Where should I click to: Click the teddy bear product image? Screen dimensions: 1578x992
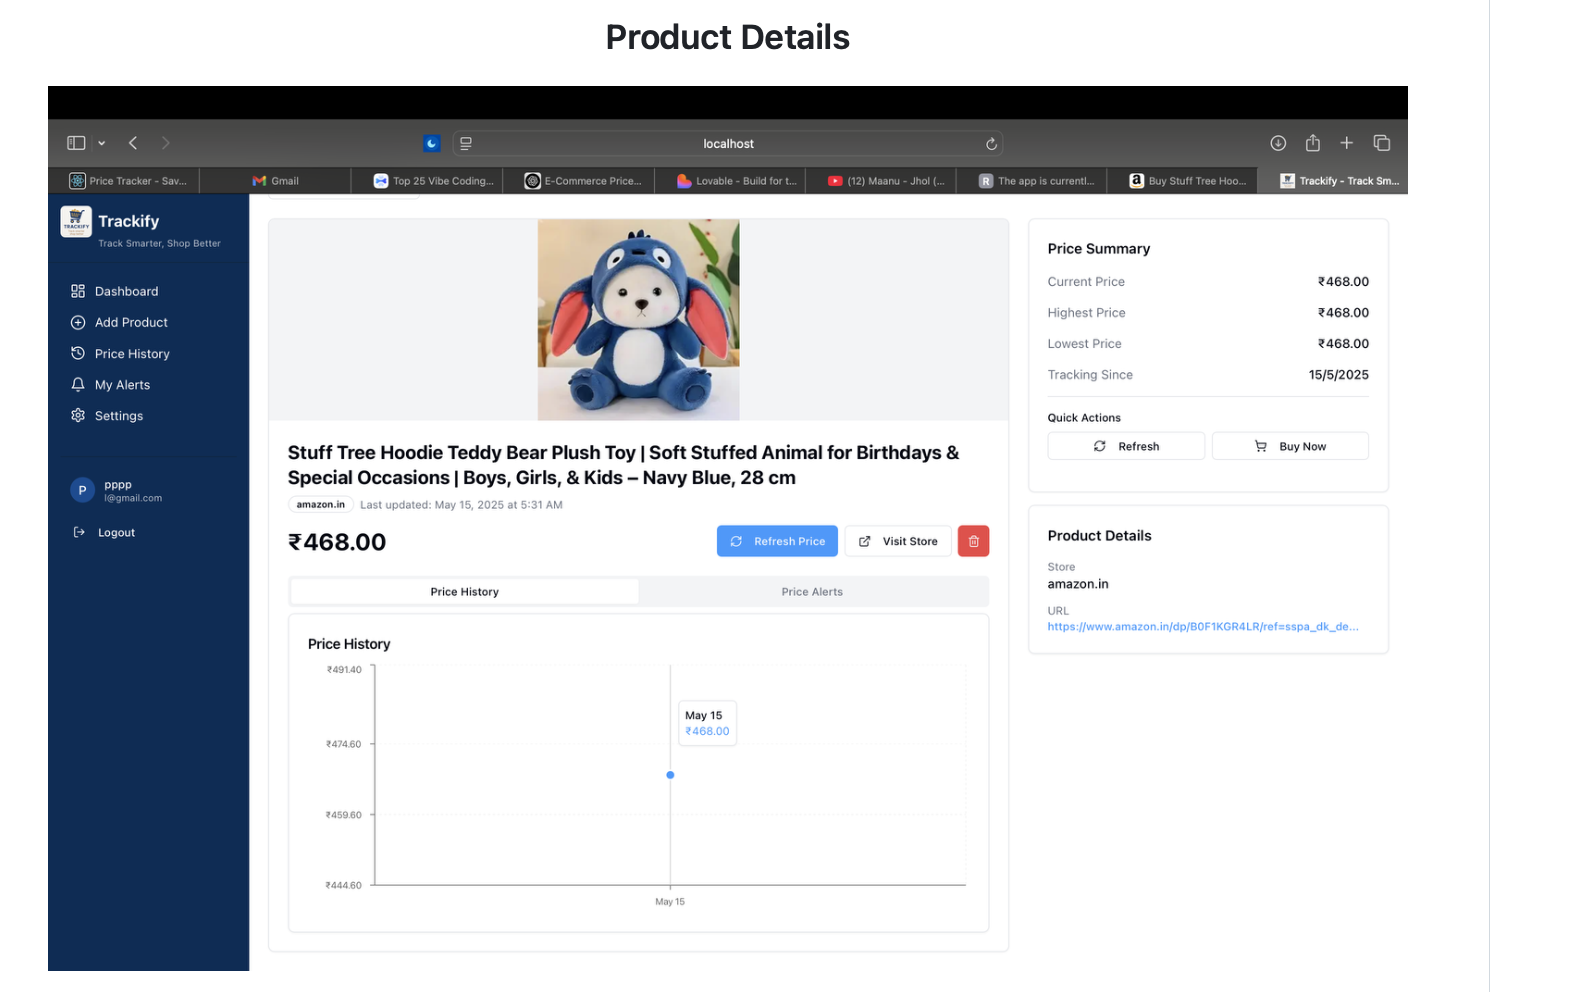(x=638, y=320)
